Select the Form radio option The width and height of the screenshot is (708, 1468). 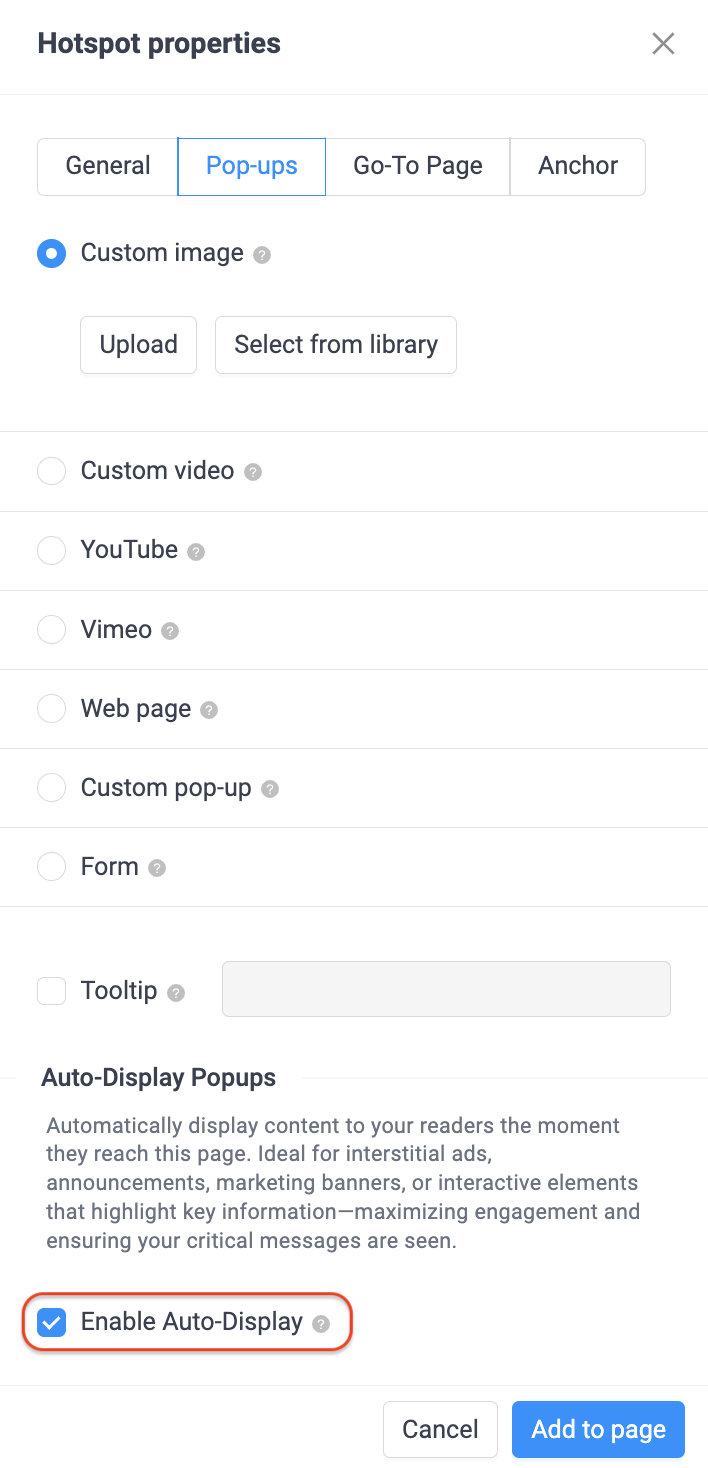tap(51, 866)
